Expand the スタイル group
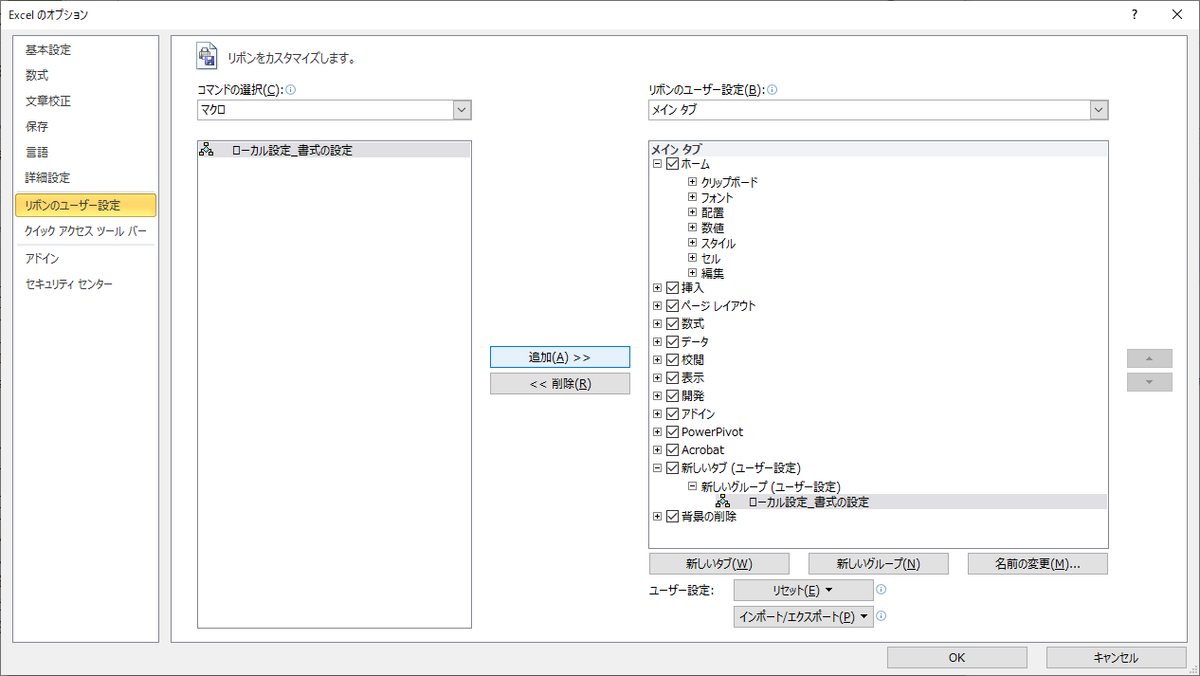This screenshot has width=1200, height=676. click(692, 243)
